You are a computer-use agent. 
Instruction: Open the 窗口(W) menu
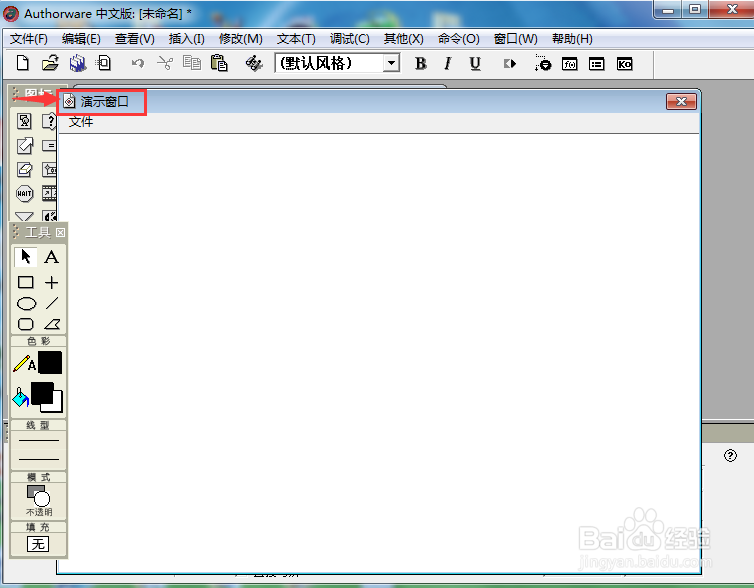coord(516,38)
